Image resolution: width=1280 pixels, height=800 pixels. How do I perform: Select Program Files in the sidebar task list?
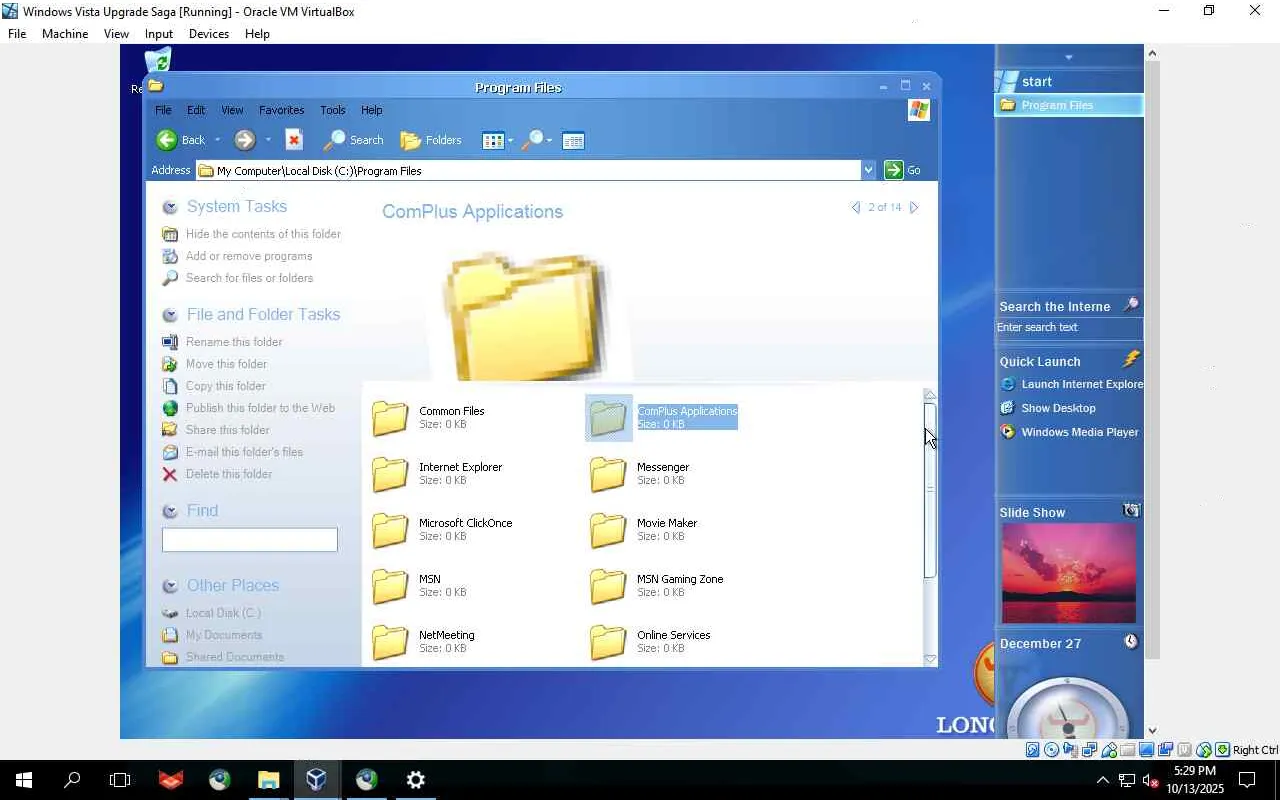tap(1069, 105)
